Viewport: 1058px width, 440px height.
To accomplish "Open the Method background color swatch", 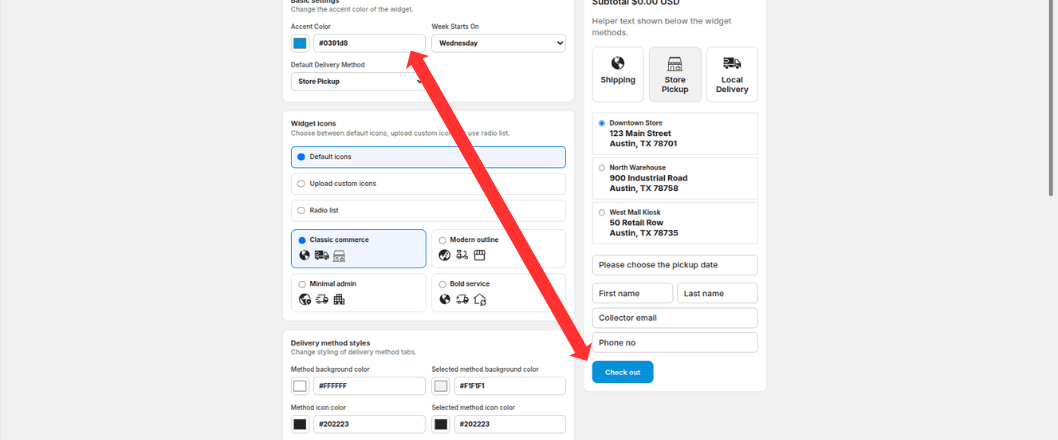I will pyautogui.click(x=300, y=386).
